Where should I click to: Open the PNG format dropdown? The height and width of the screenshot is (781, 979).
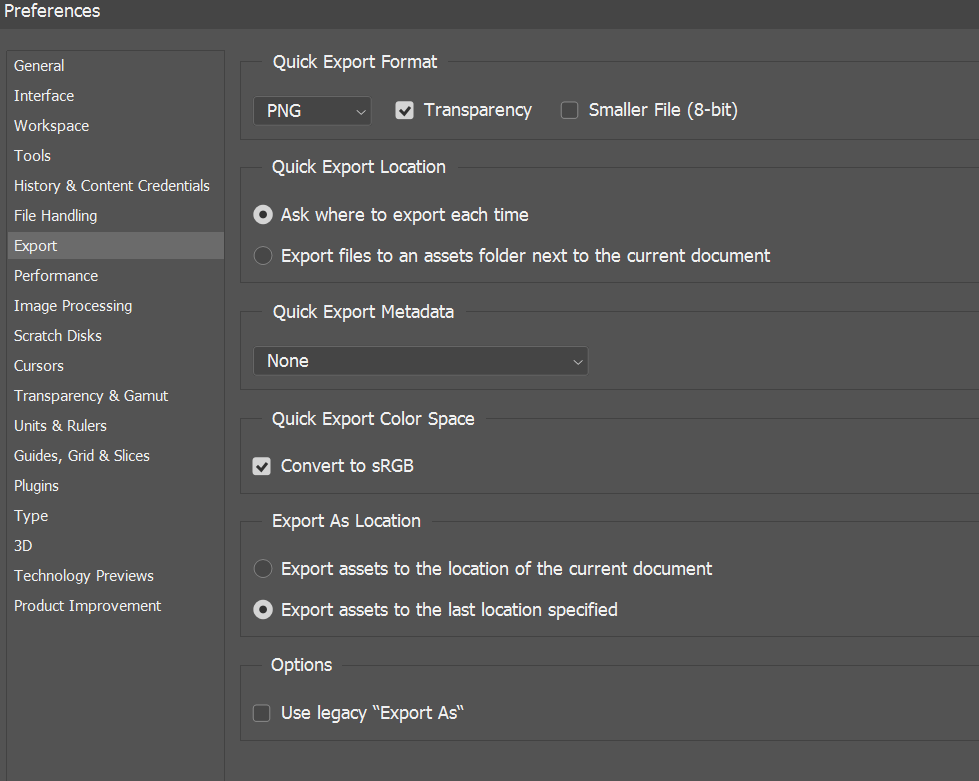pos(312,111)
